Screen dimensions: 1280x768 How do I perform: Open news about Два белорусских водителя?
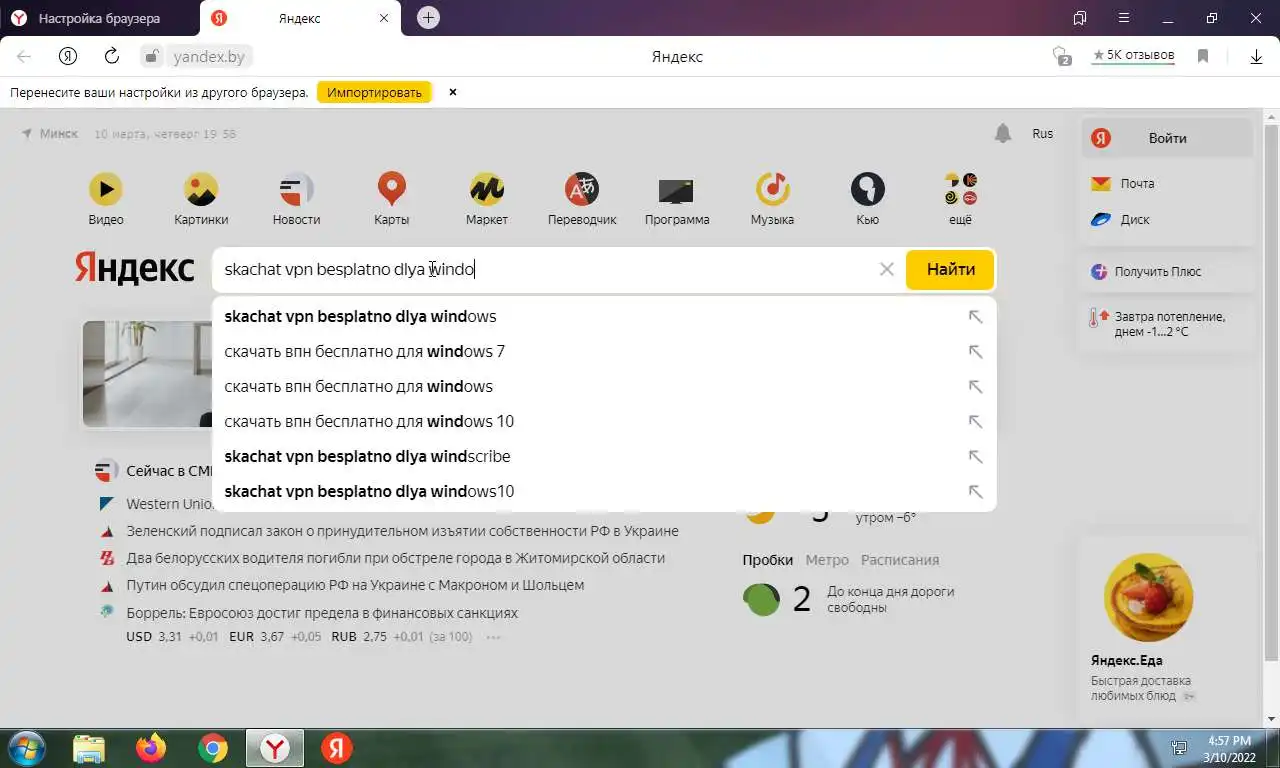tap(395, 558)
